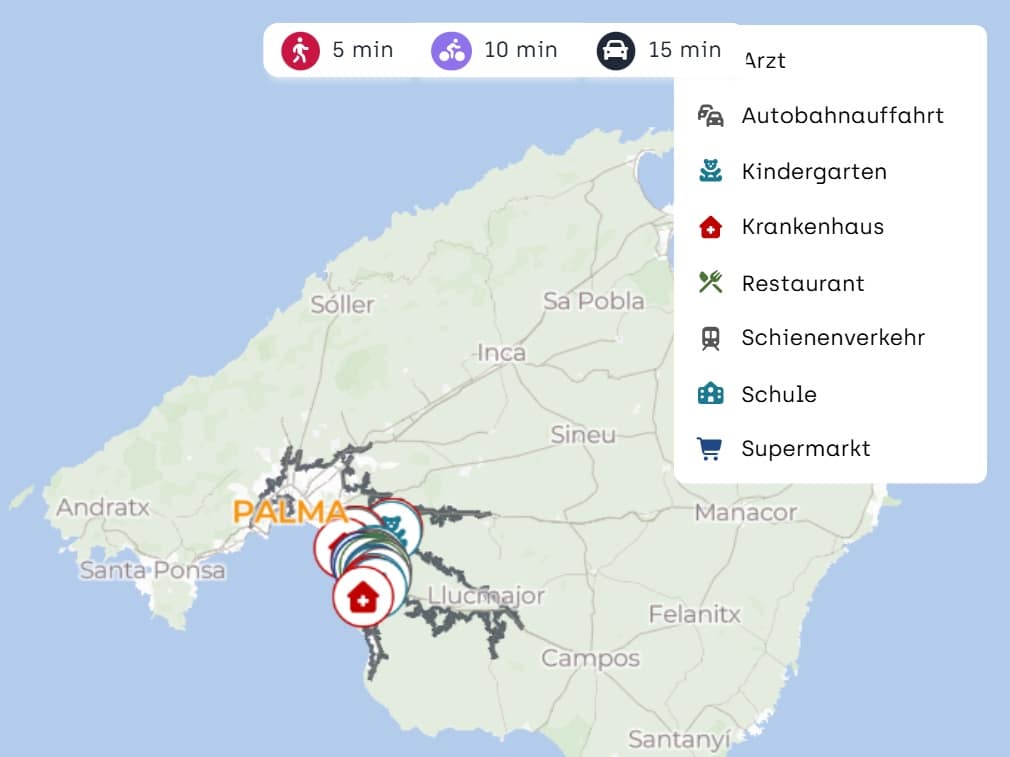Screen dimensions: 1010x757
Task: Open the kindergarten bear marker near Palma
Action: click(393, 528)
